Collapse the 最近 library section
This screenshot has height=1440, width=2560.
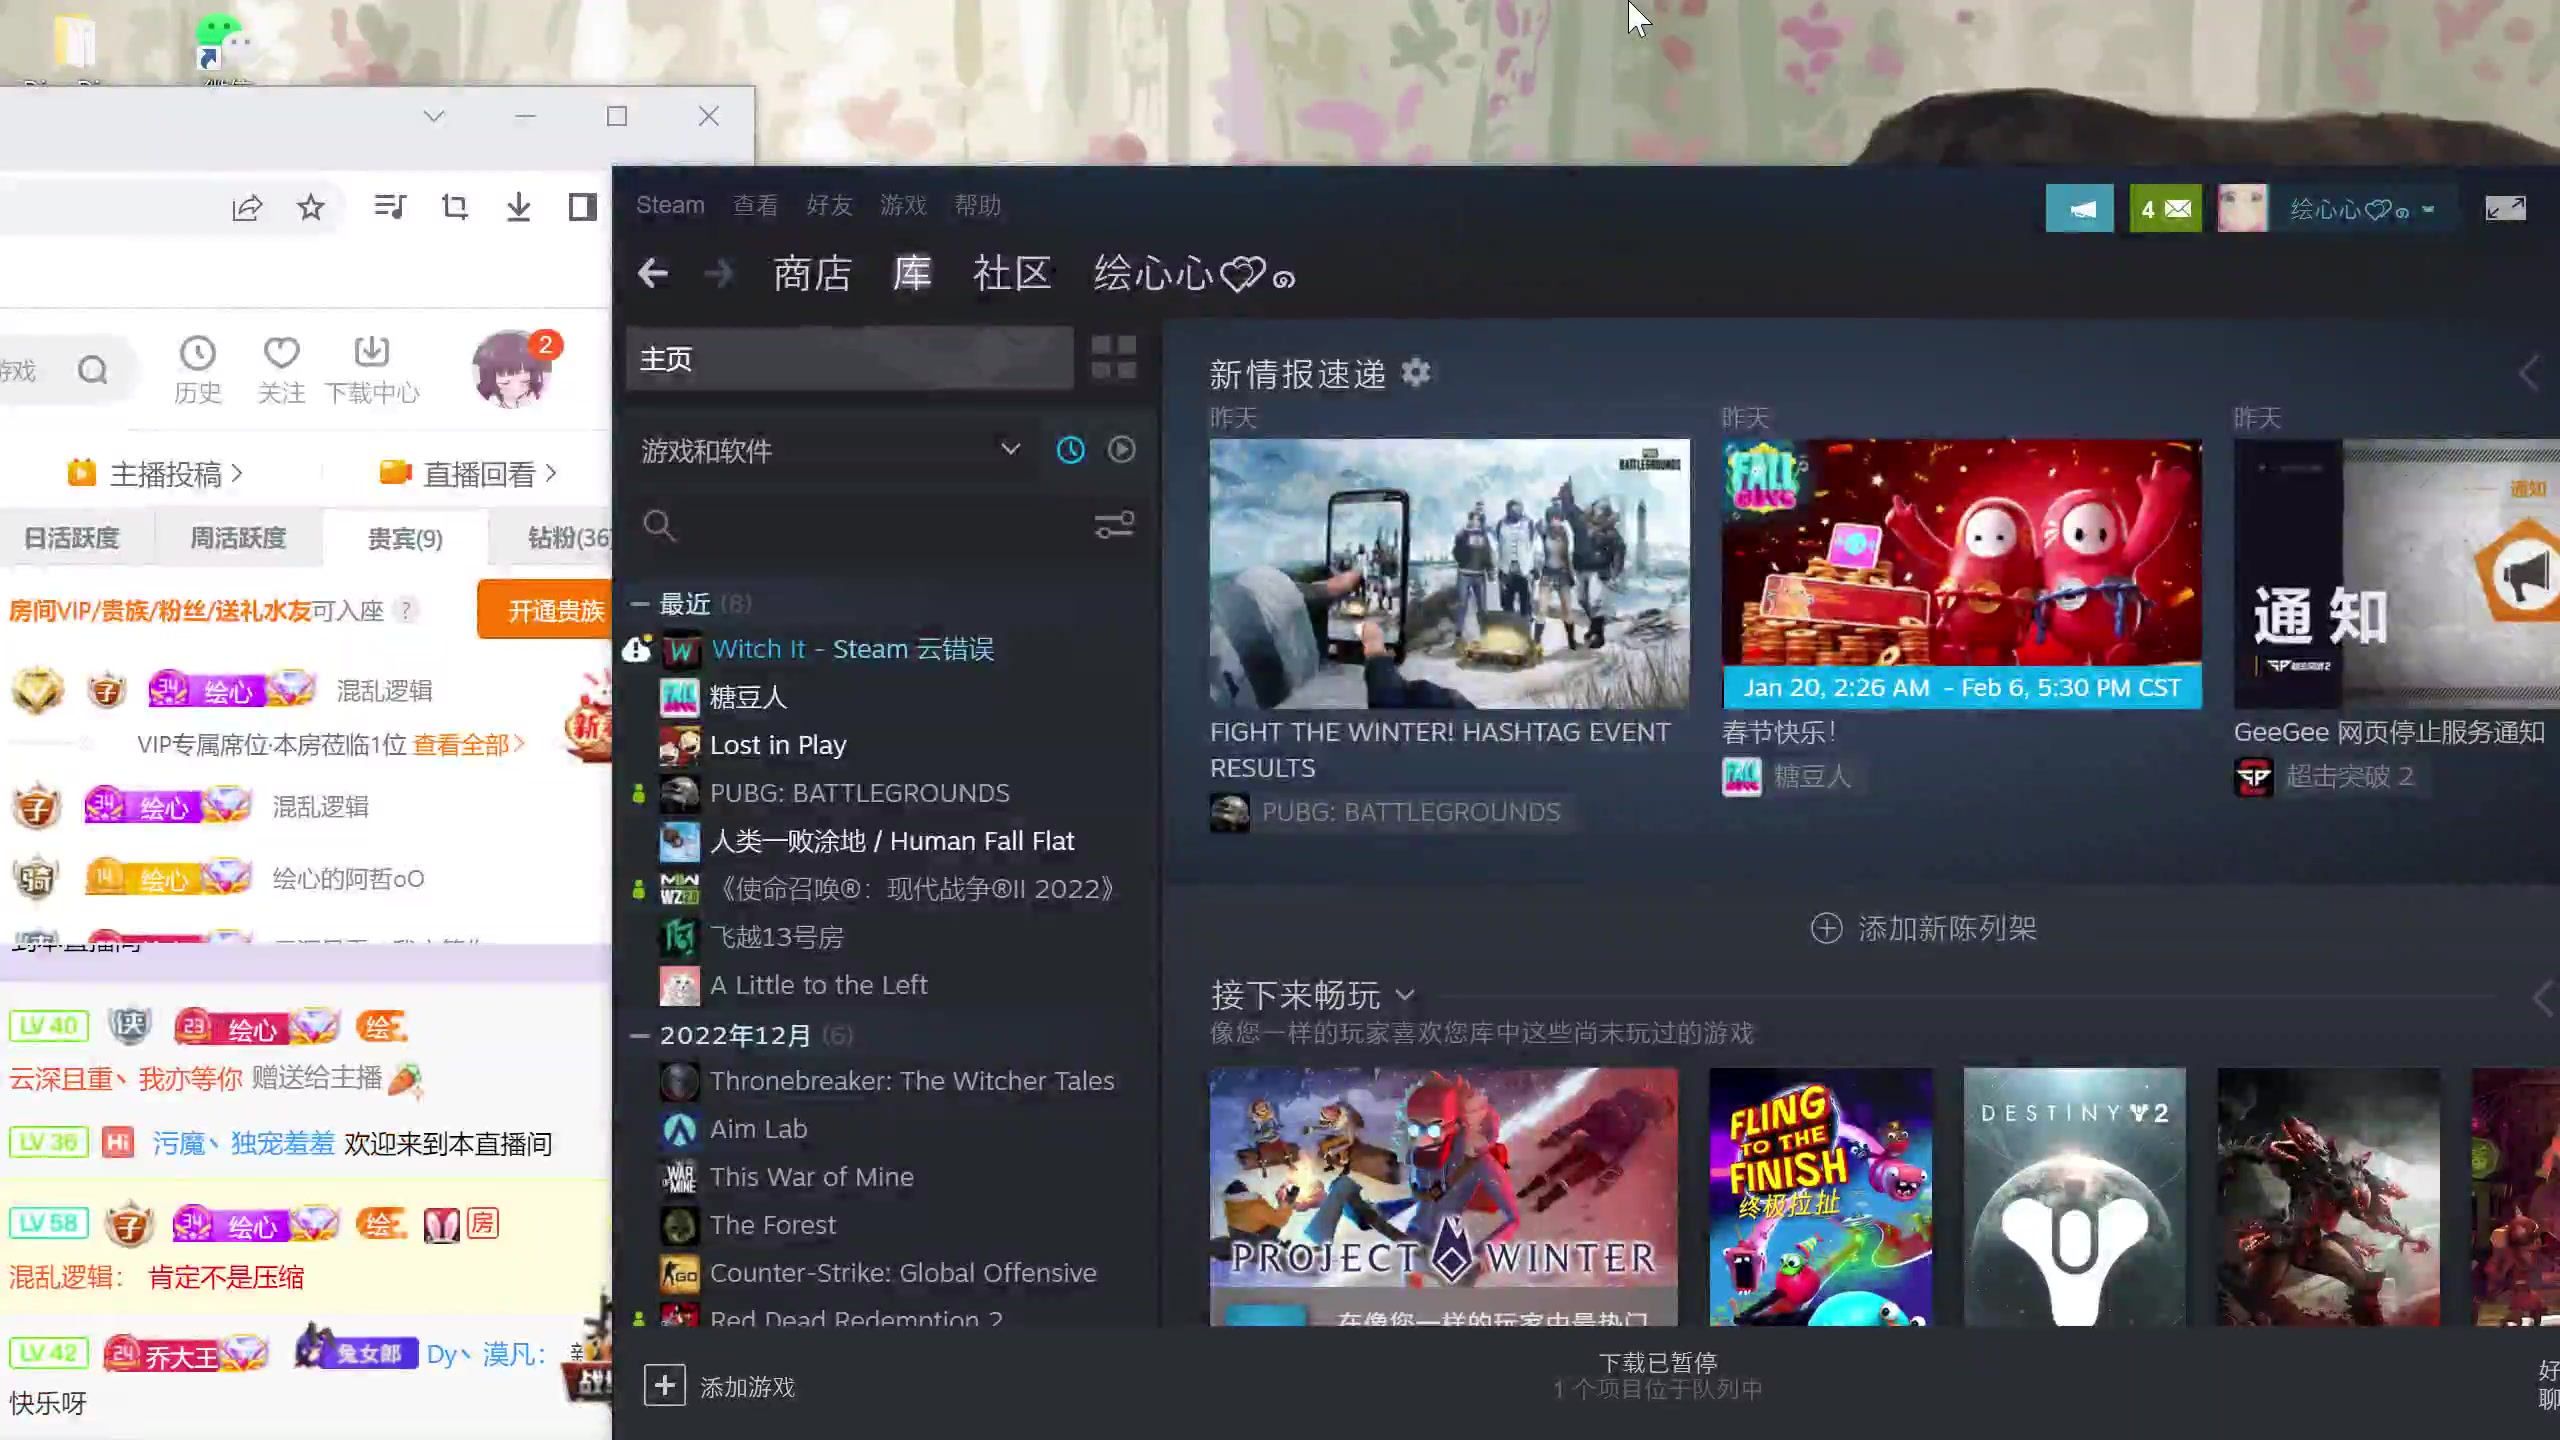pos(640,604)
